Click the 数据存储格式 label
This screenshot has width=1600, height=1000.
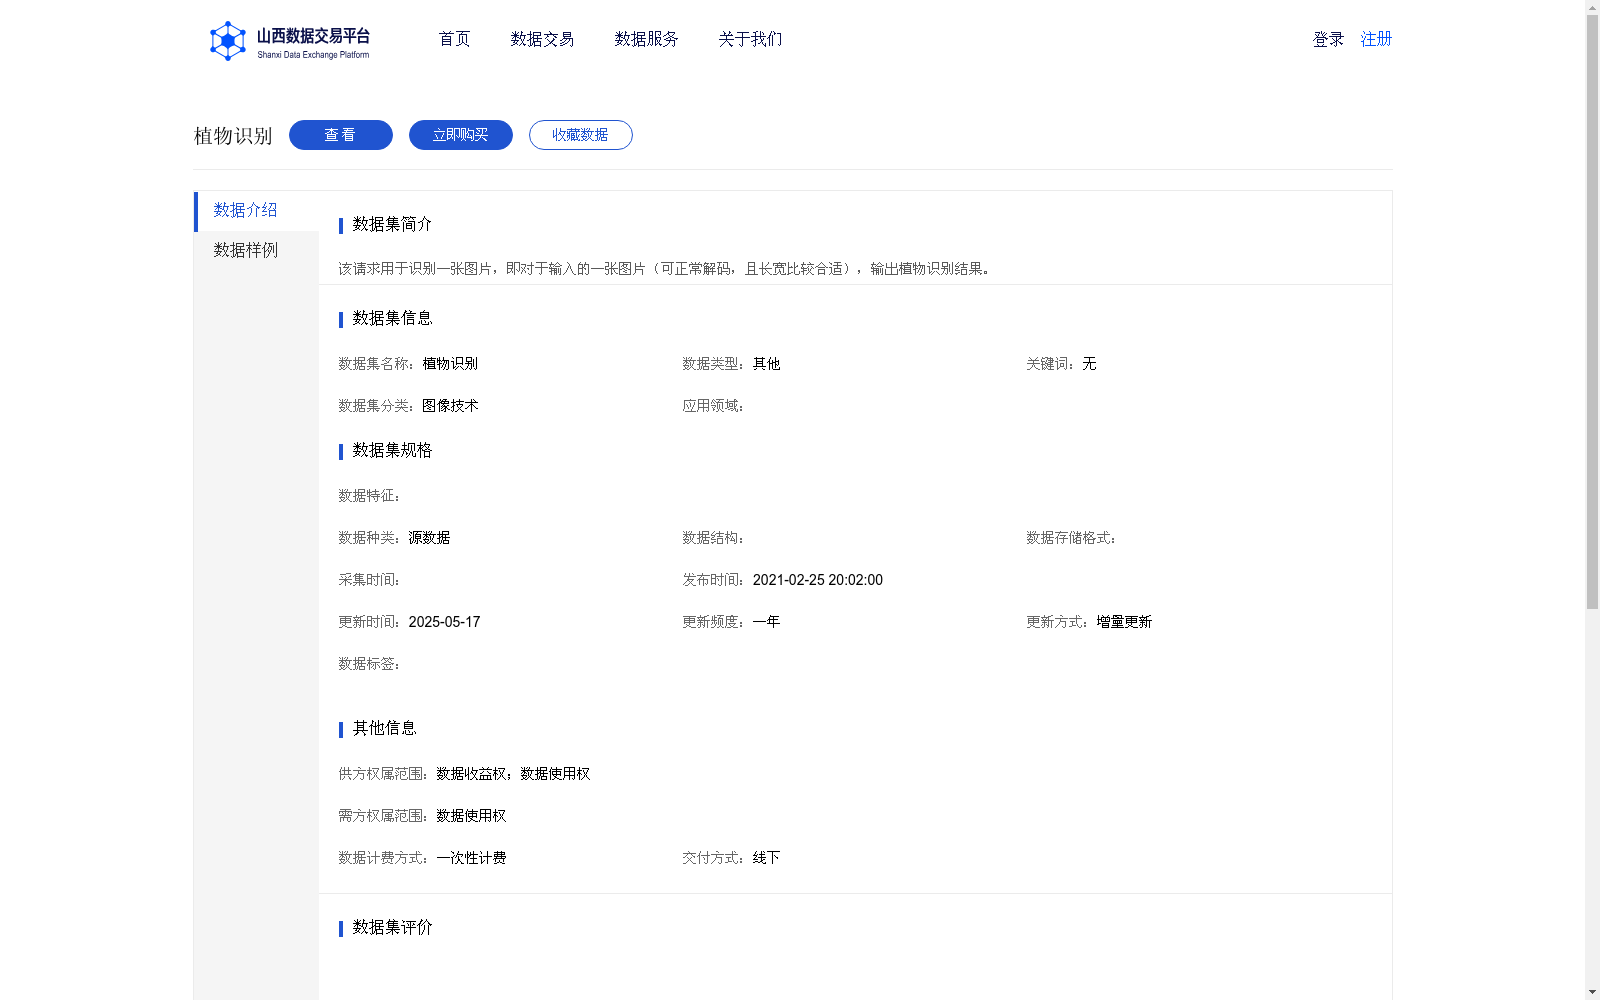tap(1071, 538)
